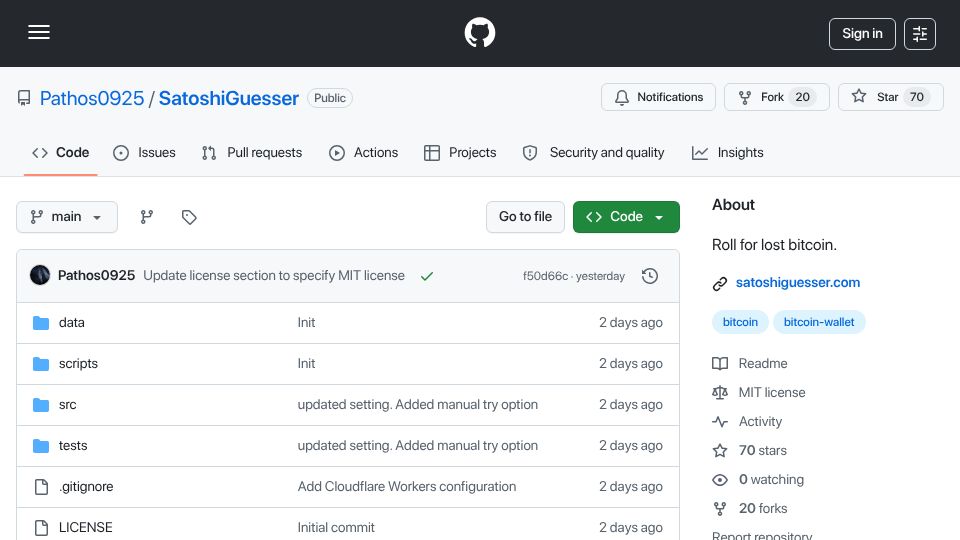960x540 pixels.
Task: Click the MIT license scale icon
Action: [720, 392]
